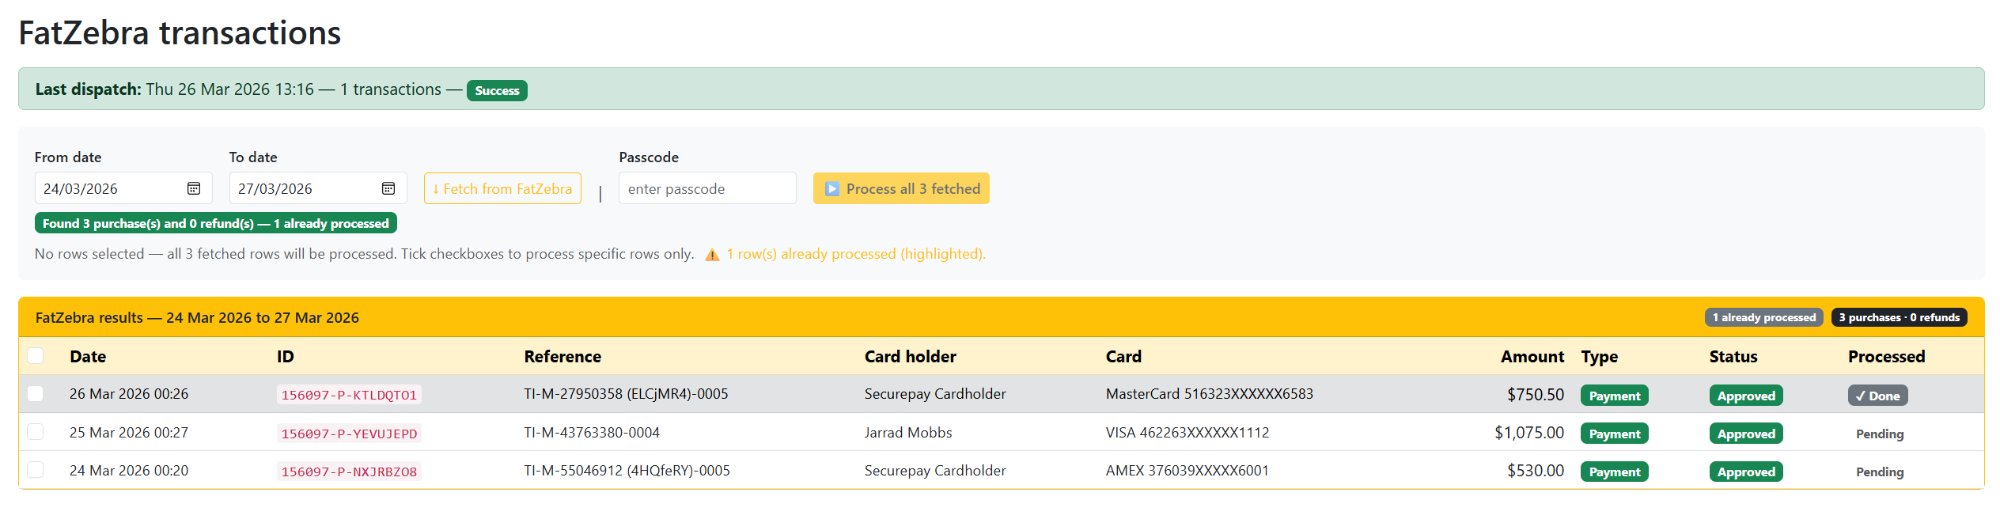Click the warning triangle icon for processed rows
This screenshot has width=2000, height=518.
712,255
